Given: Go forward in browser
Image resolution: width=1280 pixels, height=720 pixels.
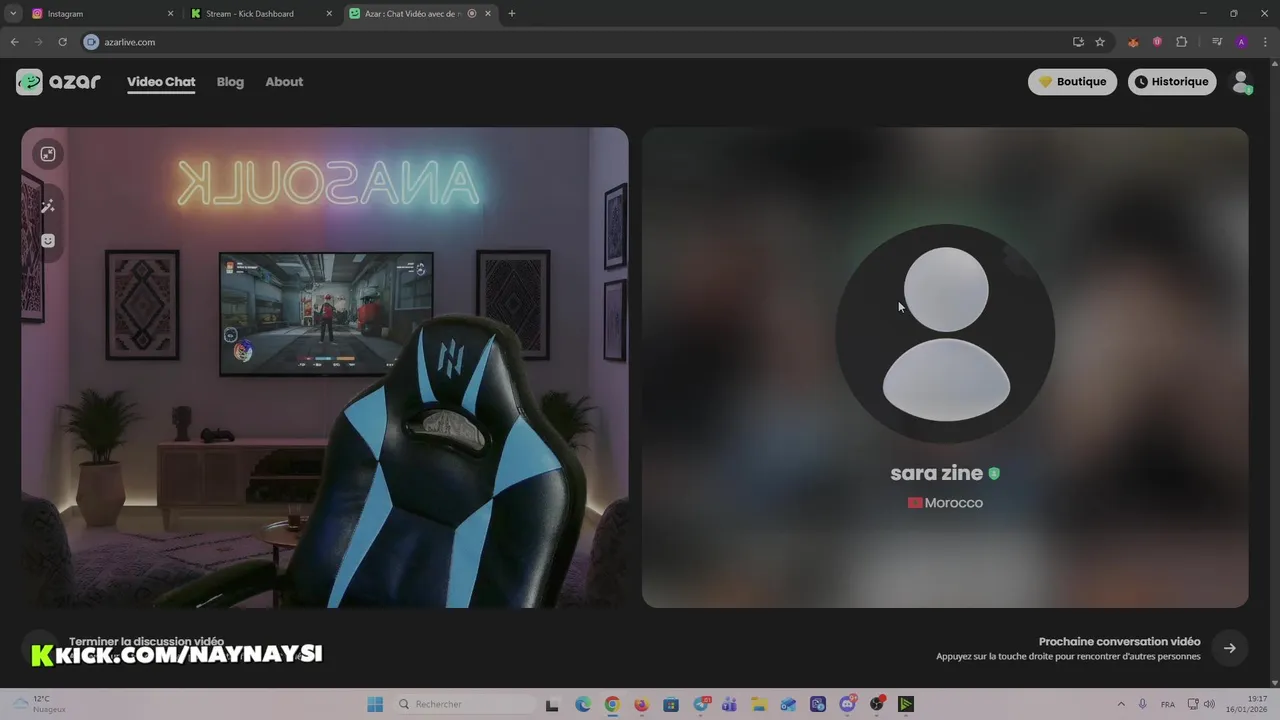Looking at the screenshot, I should coord(38,42).
